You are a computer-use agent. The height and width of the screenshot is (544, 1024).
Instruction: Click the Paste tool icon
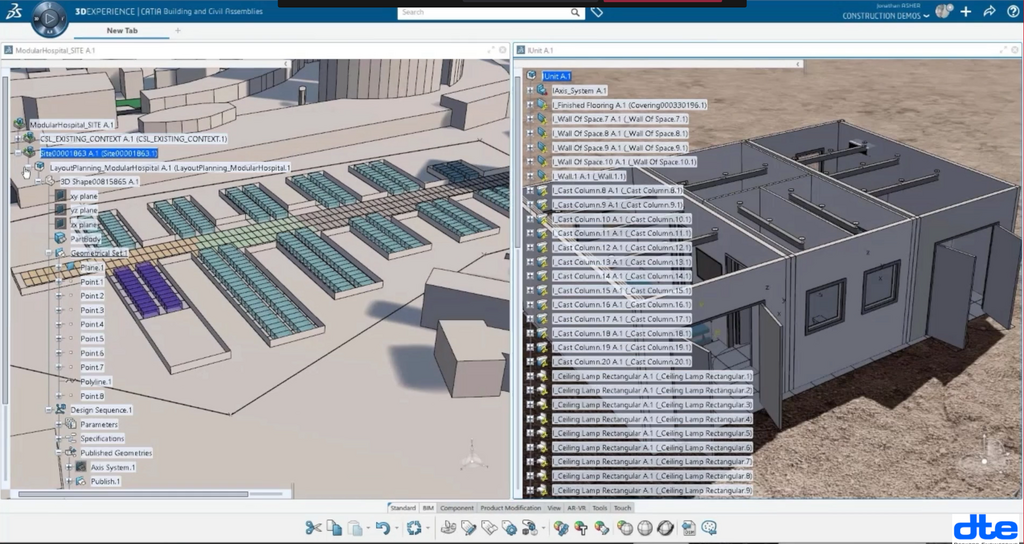(x=355, y=528)
